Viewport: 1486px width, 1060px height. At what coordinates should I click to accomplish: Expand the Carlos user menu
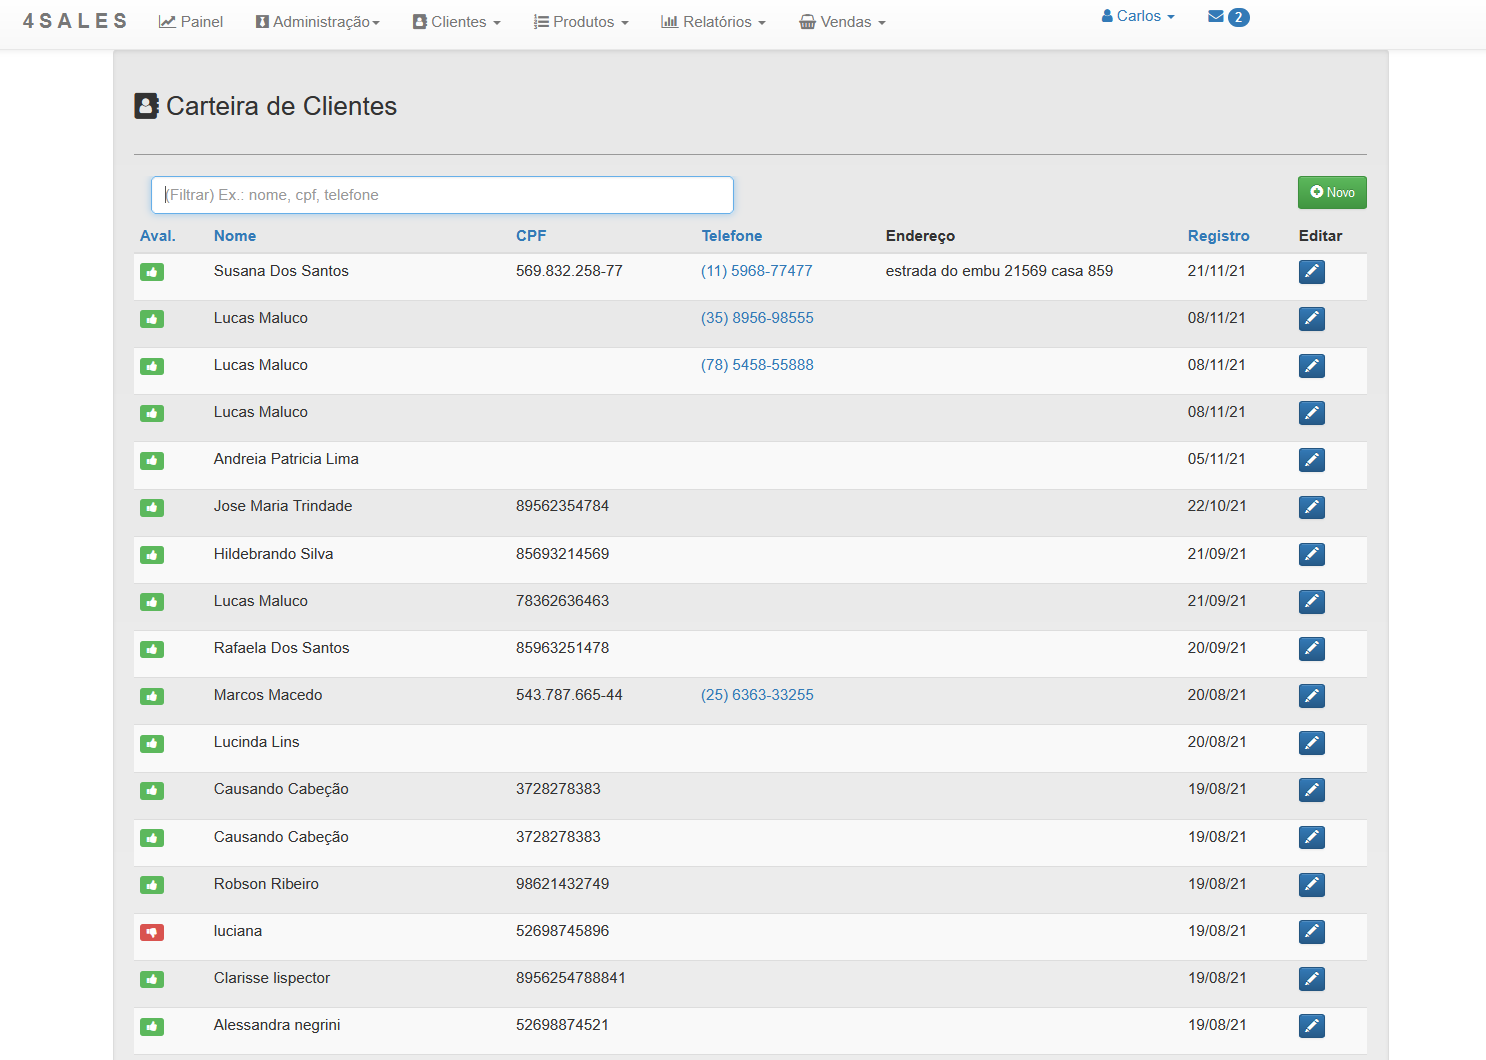pyautogui.click(x=1138, y=16)
